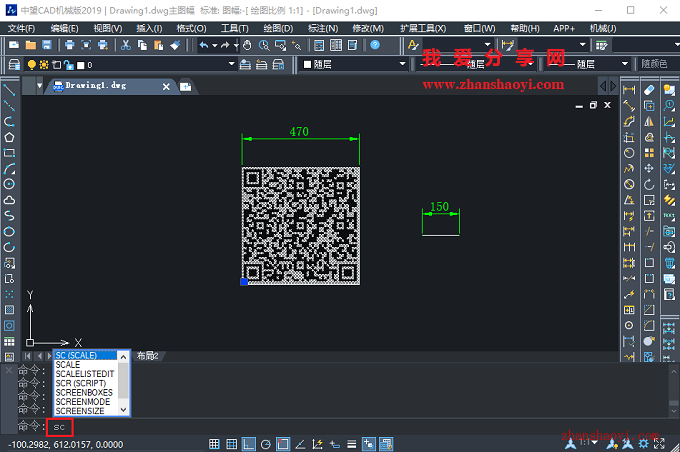Select the Polygon tool in left toolbar
680x452 pixels.
coord(9,138)
